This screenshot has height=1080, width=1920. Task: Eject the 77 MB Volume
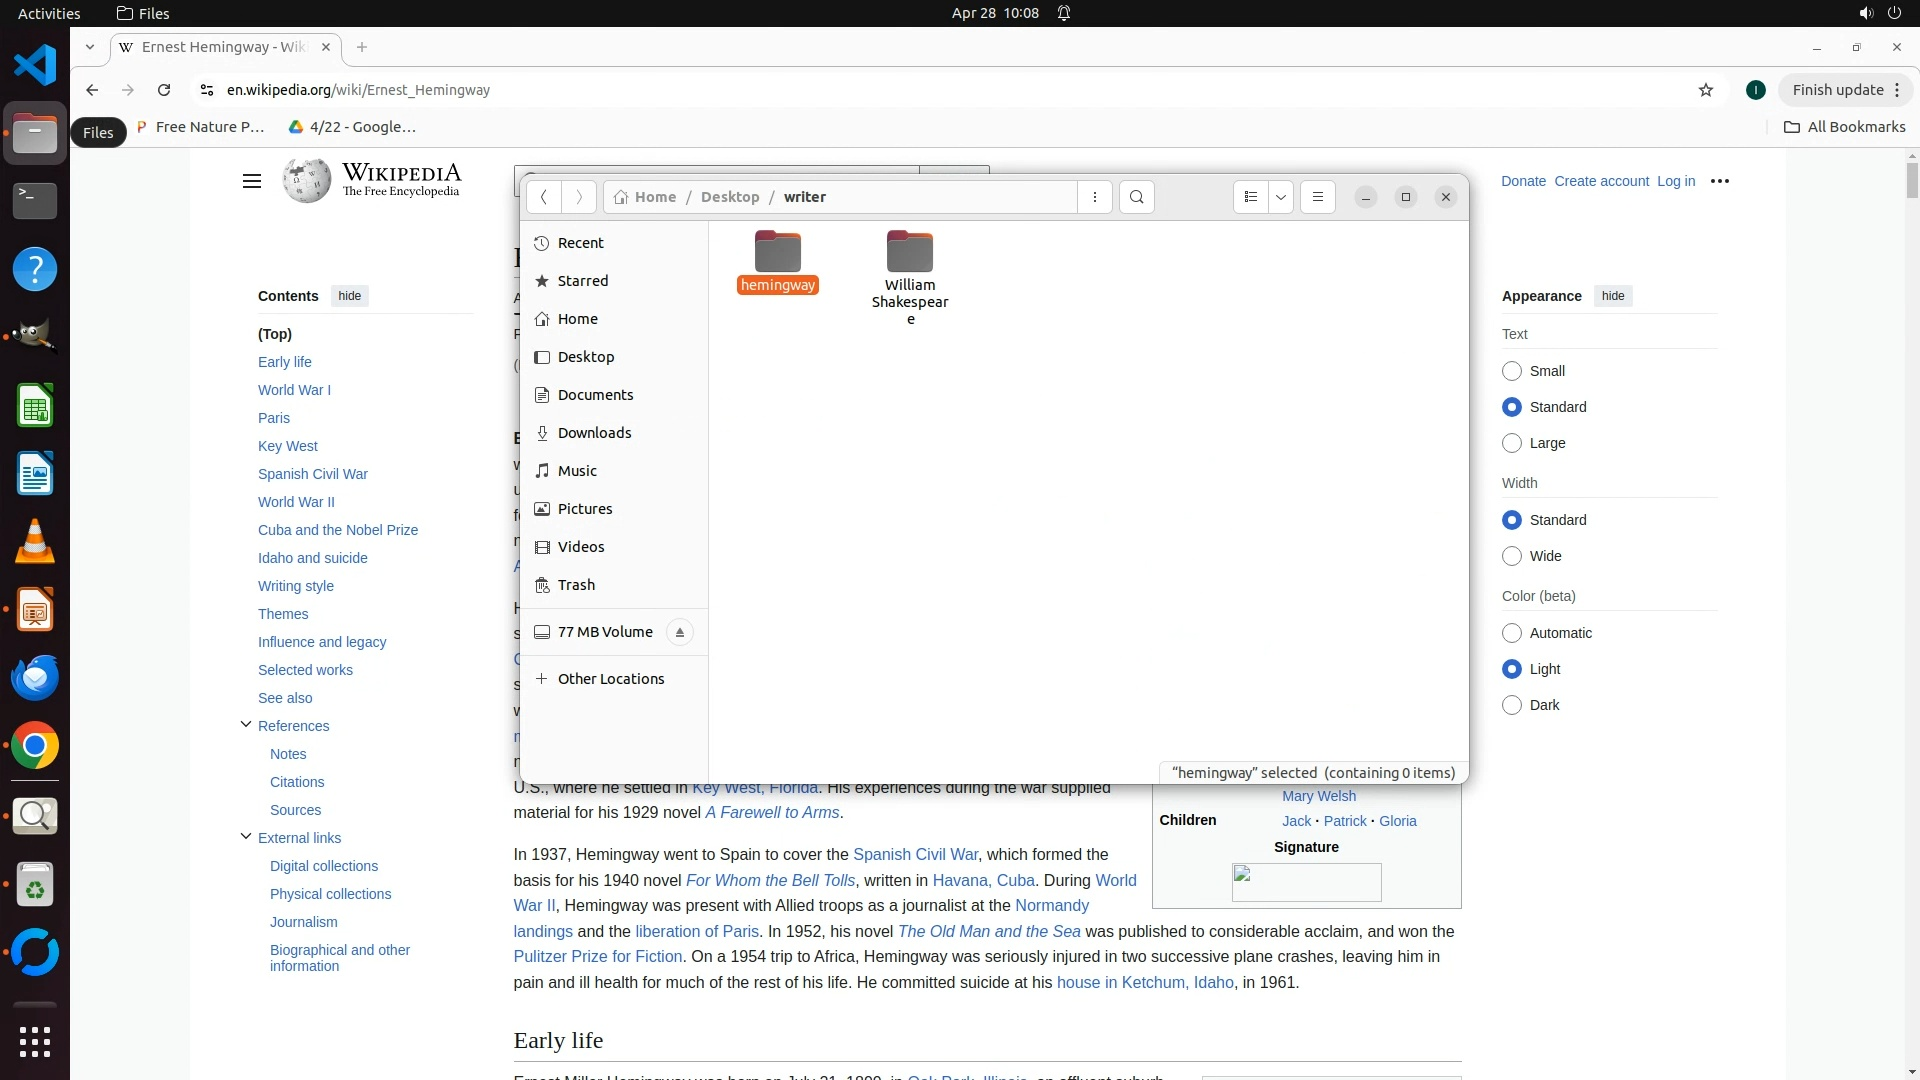[x=679, y=632]
